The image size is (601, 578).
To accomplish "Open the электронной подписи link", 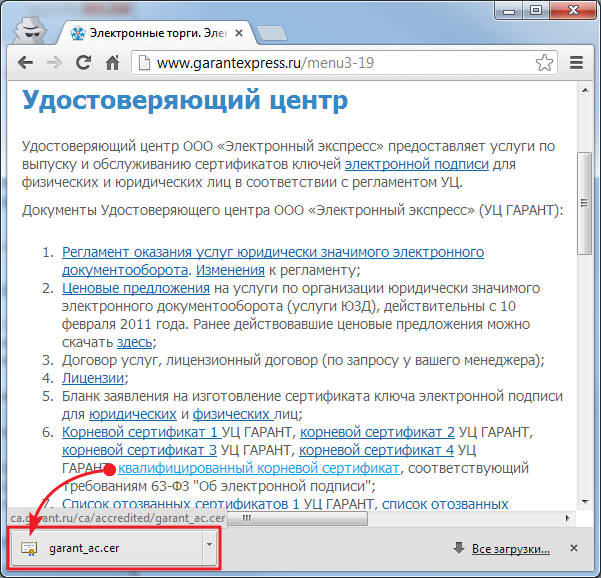I will point(417,164).
